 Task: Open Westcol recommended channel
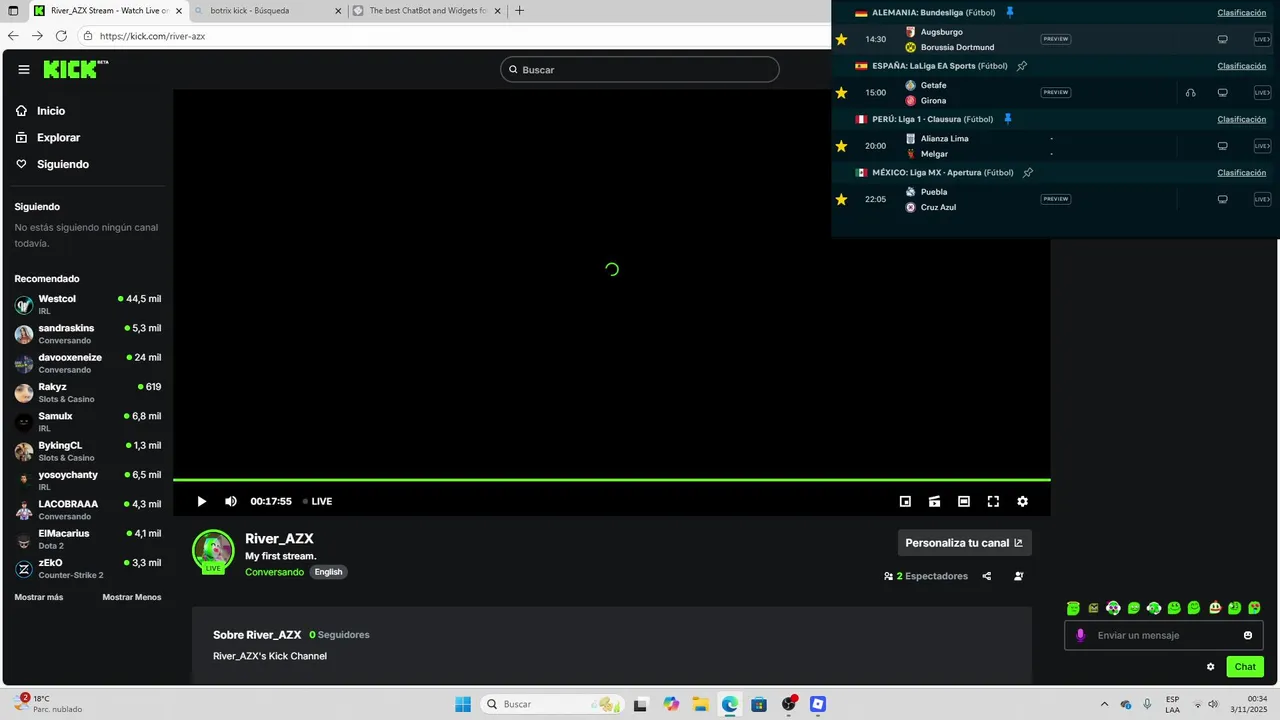click(x=88, y=304)
